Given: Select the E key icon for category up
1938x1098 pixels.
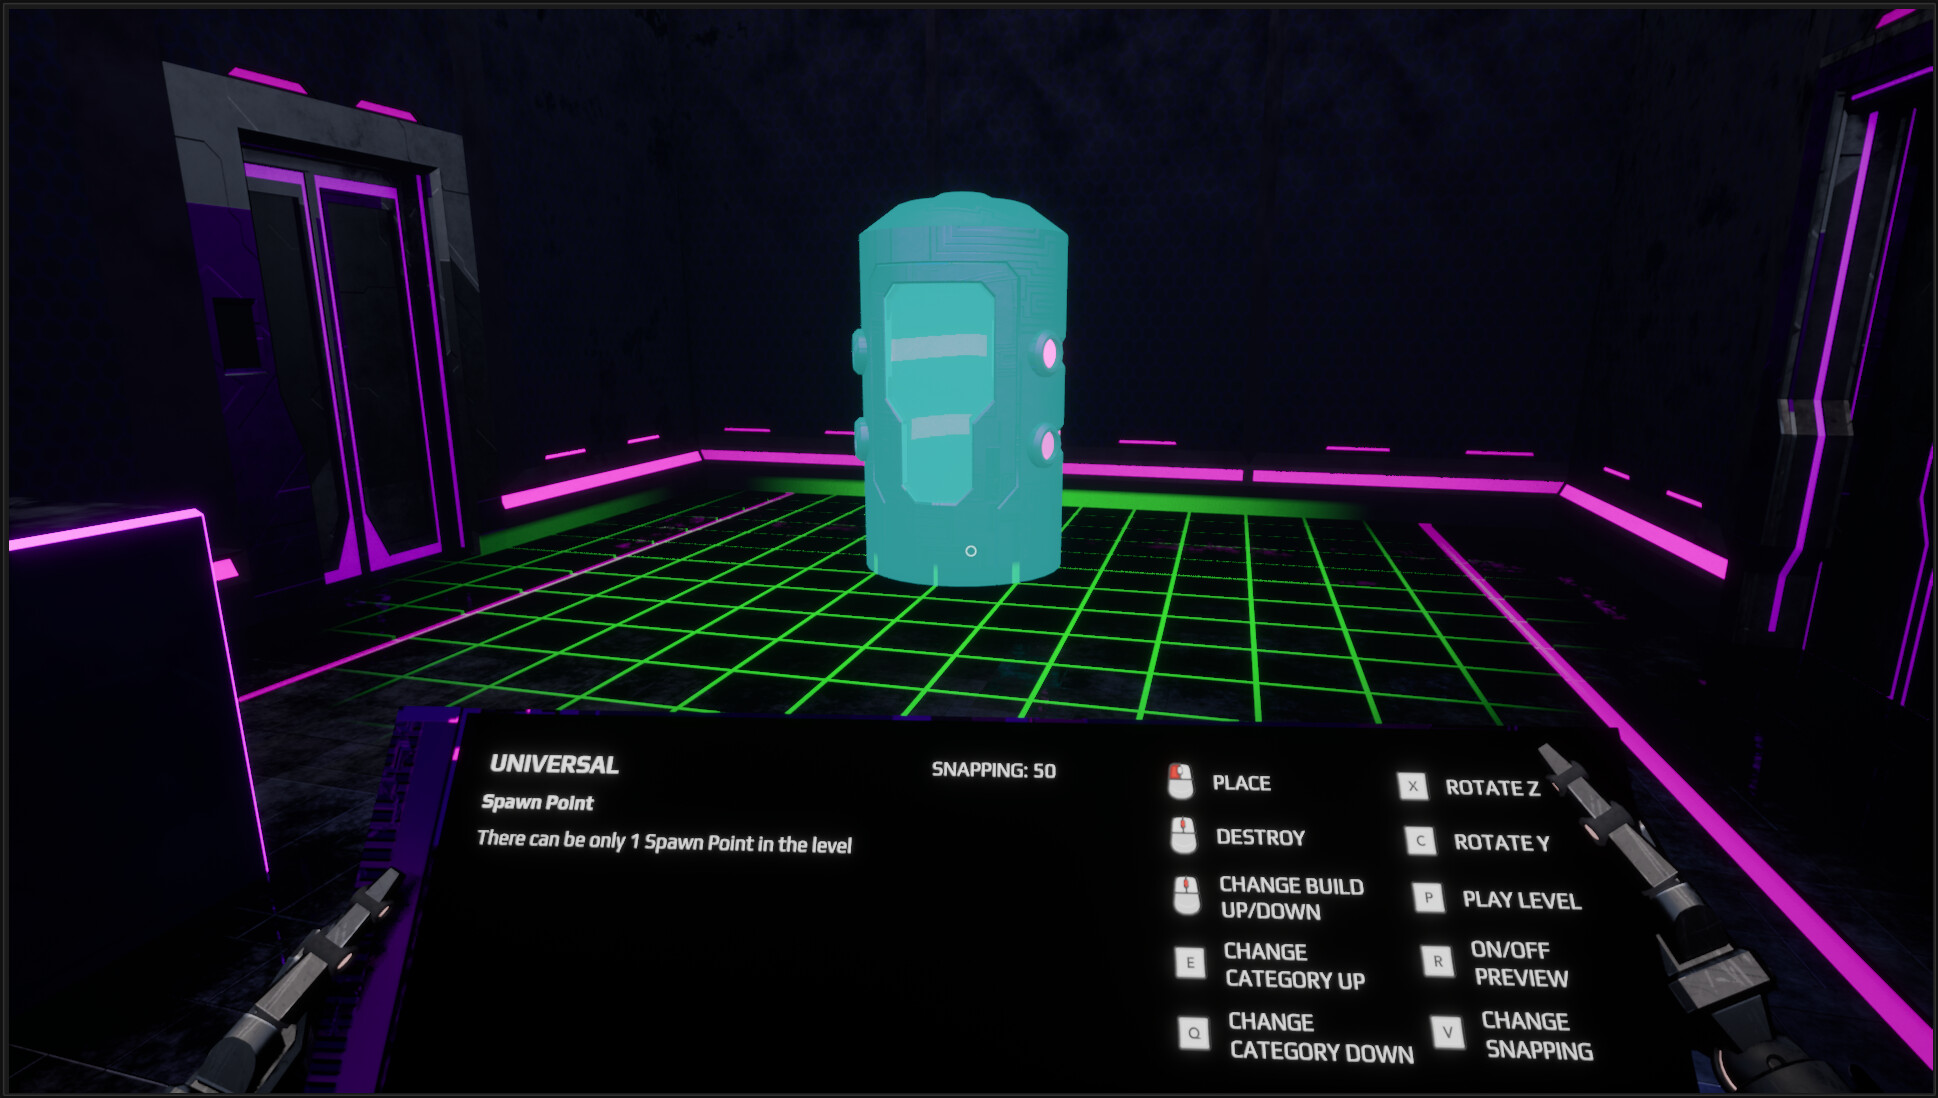Looking at the screenshot, I should [x=1190, y=963].
